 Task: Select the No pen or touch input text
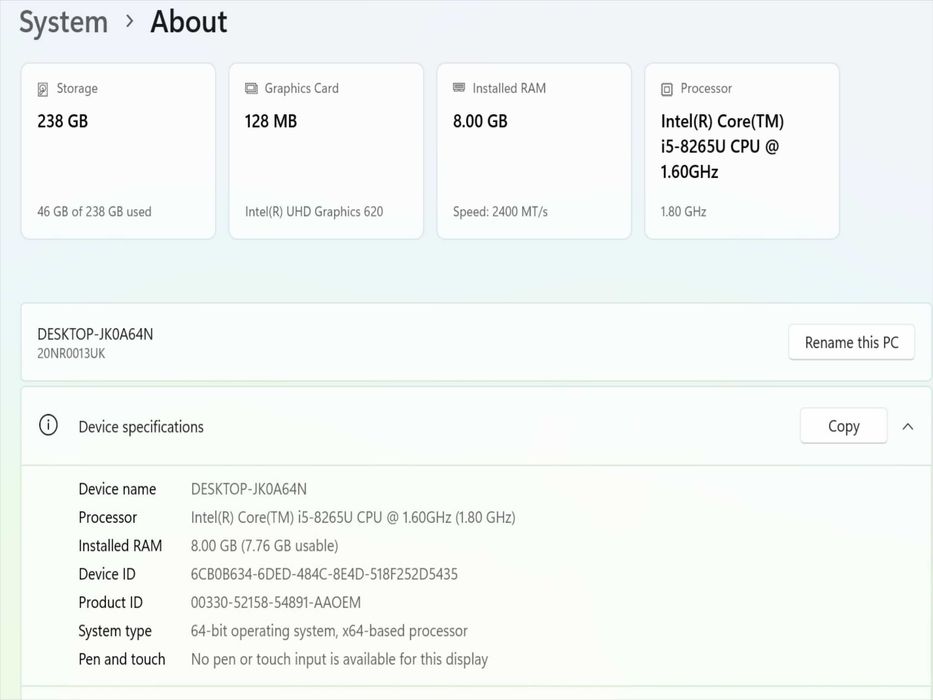[339, 660]
